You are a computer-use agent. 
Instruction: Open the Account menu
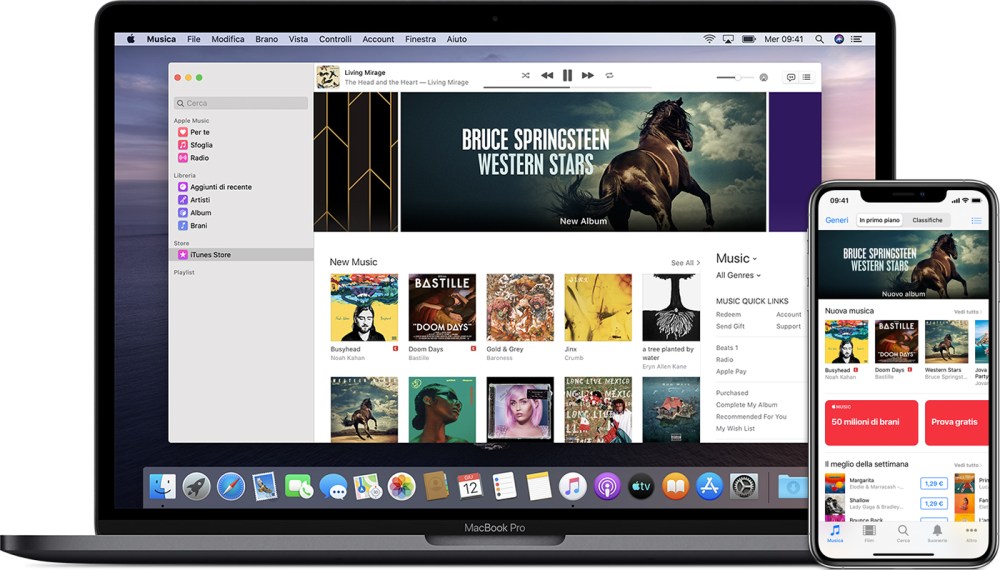[378, 39]
